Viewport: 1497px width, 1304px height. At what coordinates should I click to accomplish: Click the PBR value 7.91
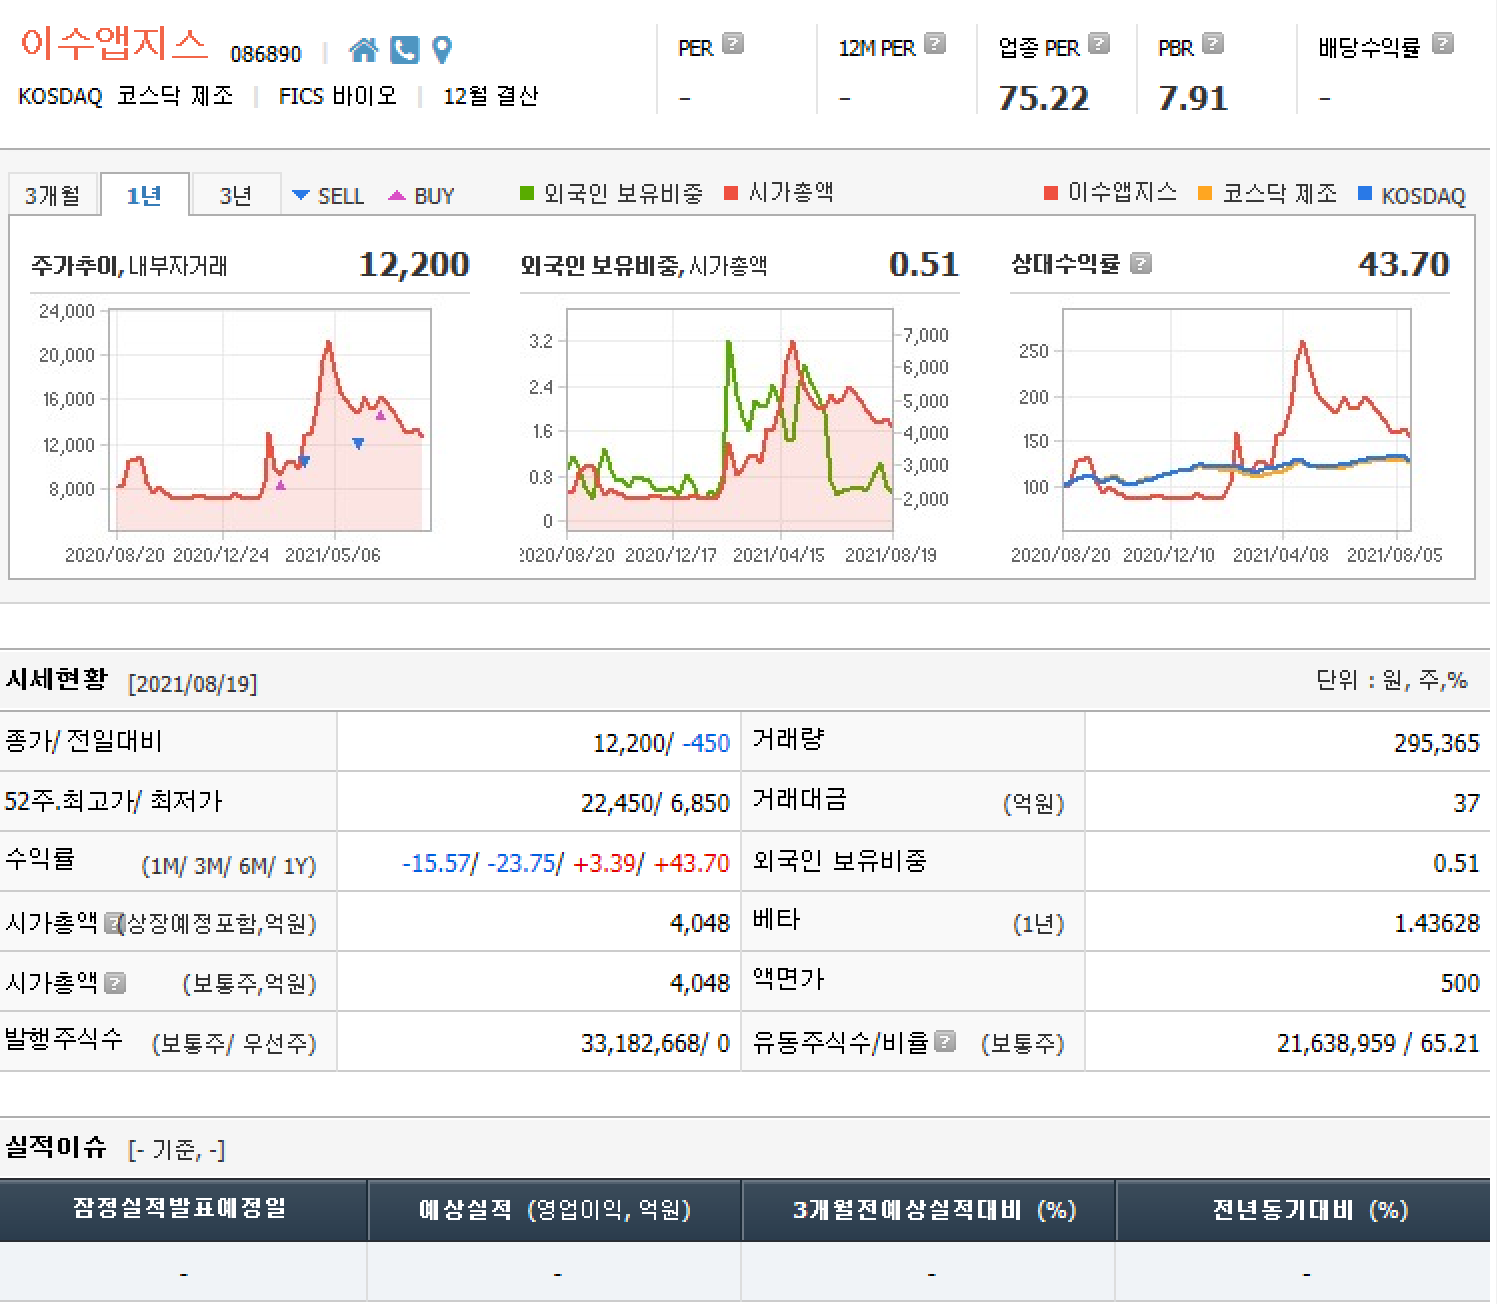[1192, 98]
